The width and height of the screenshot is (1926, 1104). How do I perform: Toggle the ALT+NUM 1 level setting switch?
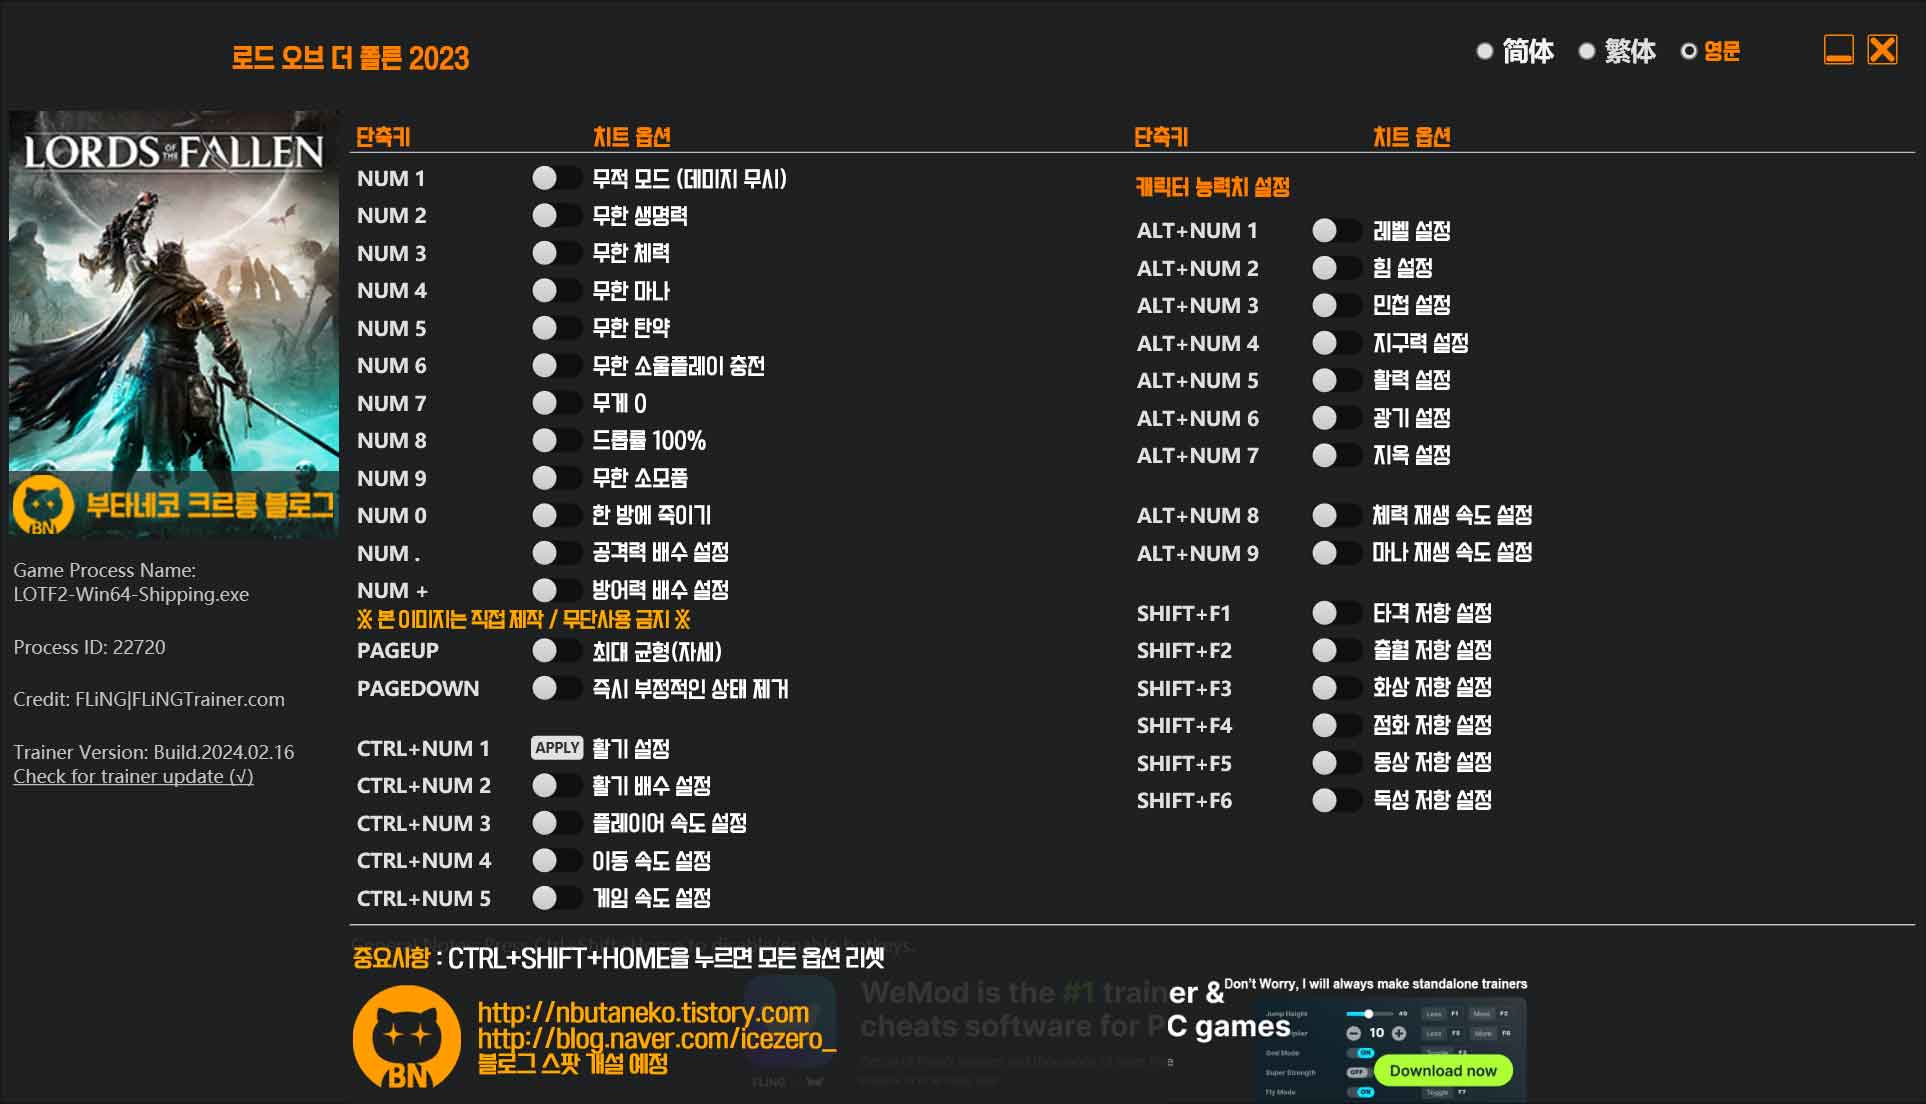click(1336, 231)
